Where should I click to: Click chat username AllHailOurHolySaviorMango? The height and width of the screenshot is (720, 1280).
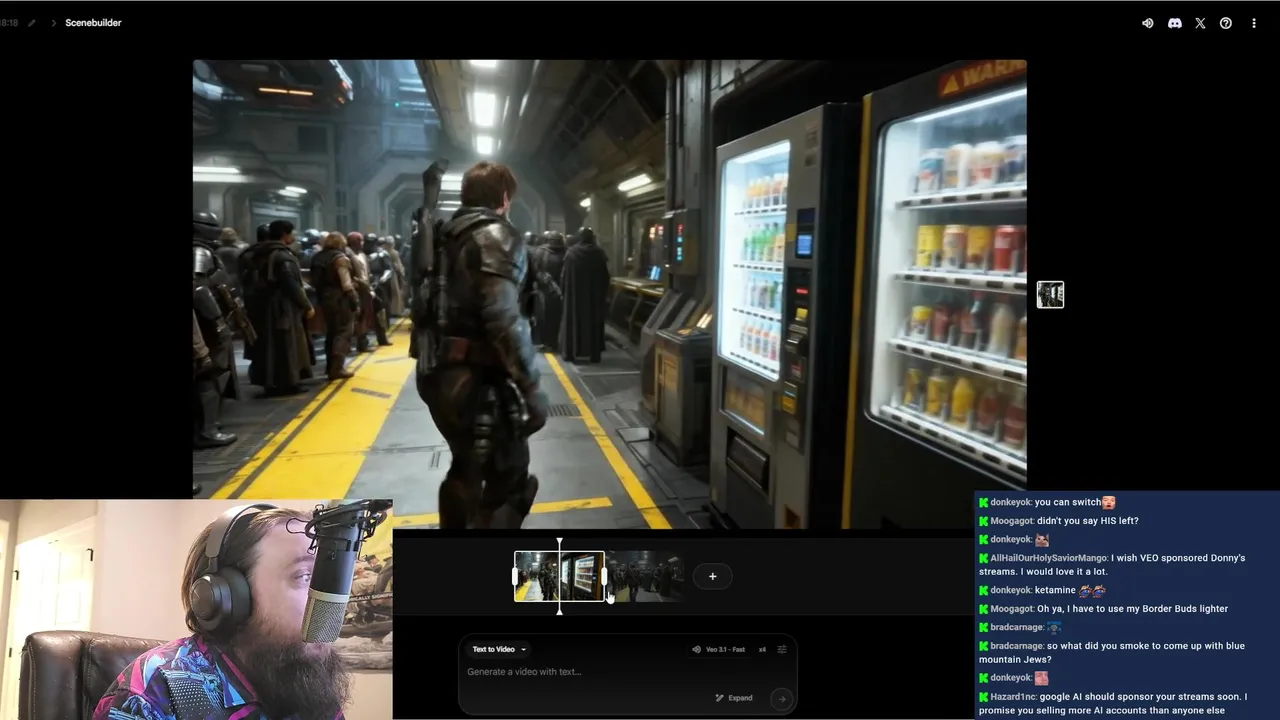[x=1048, y=558]
